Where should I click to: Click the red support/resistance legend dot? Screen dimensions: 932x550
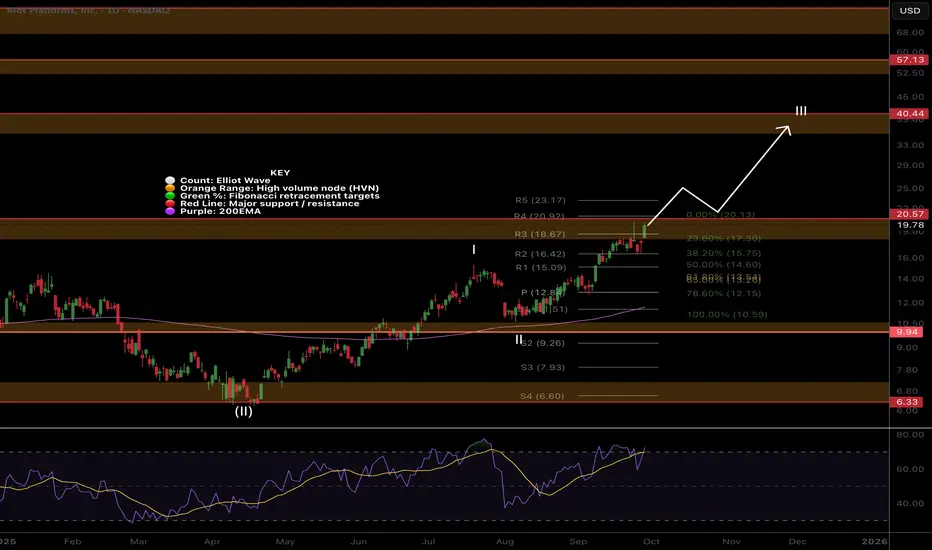point(170,203)
